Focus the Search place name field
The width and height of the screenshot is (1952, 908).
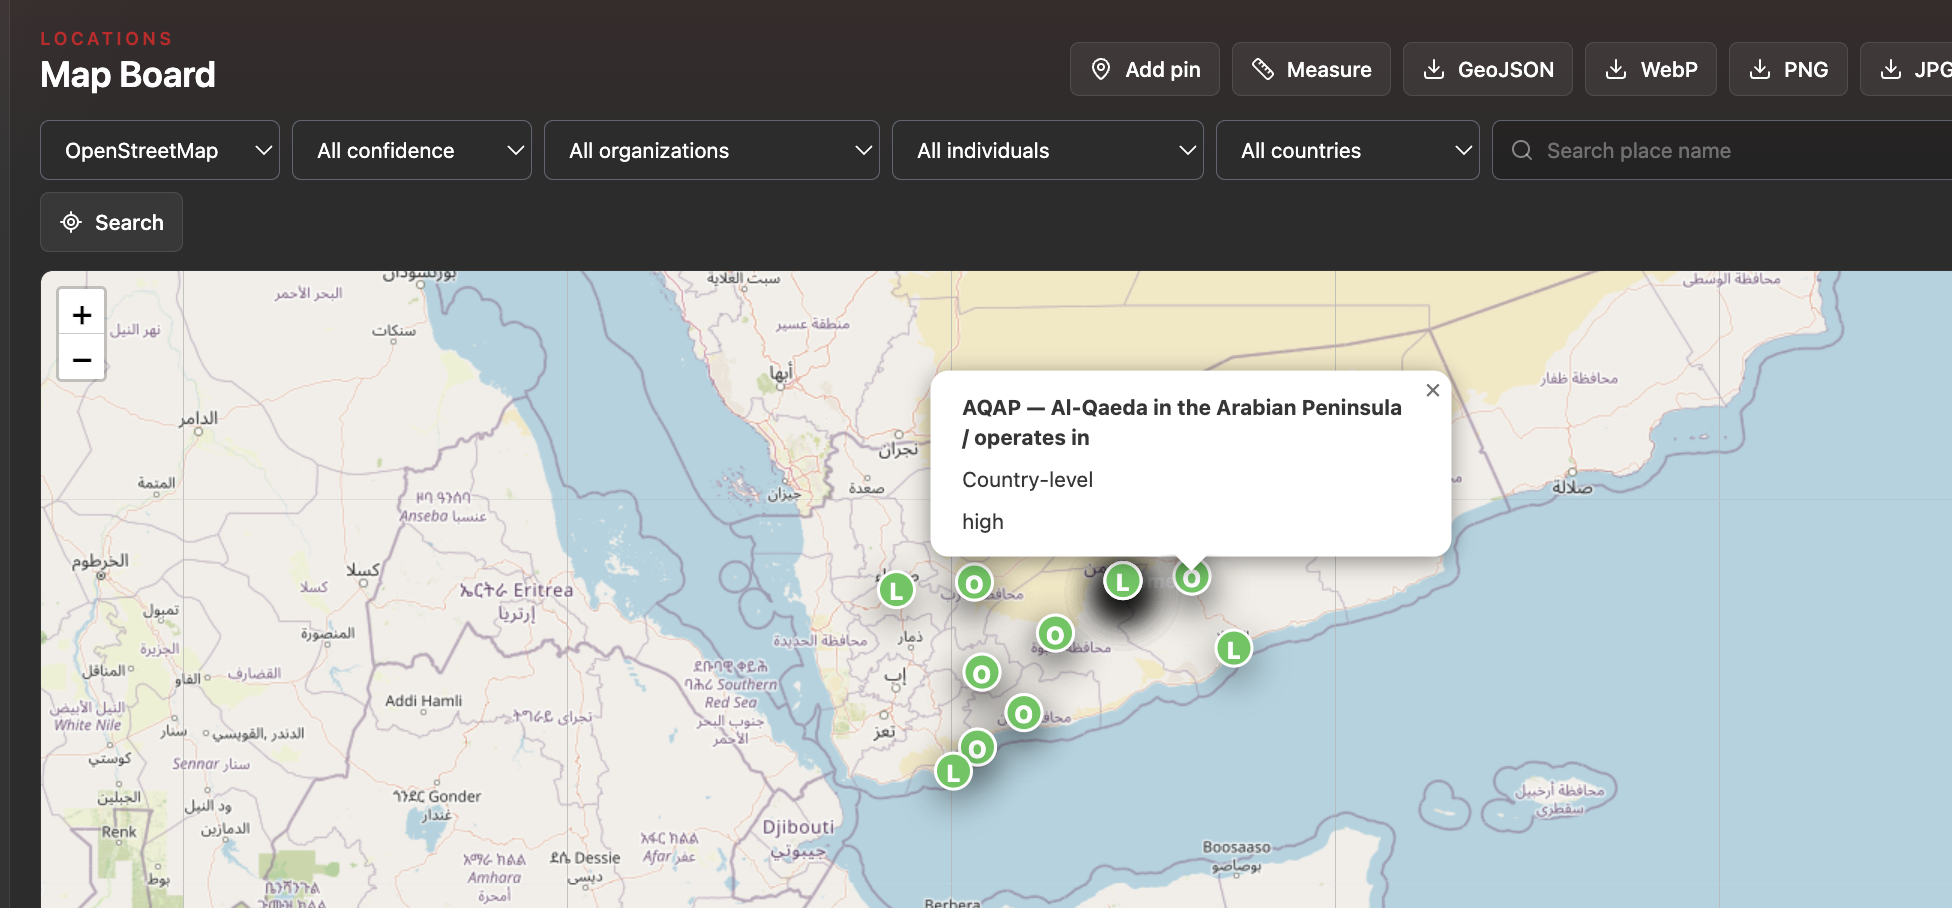pyautogui.click(x=1722, y=150)
